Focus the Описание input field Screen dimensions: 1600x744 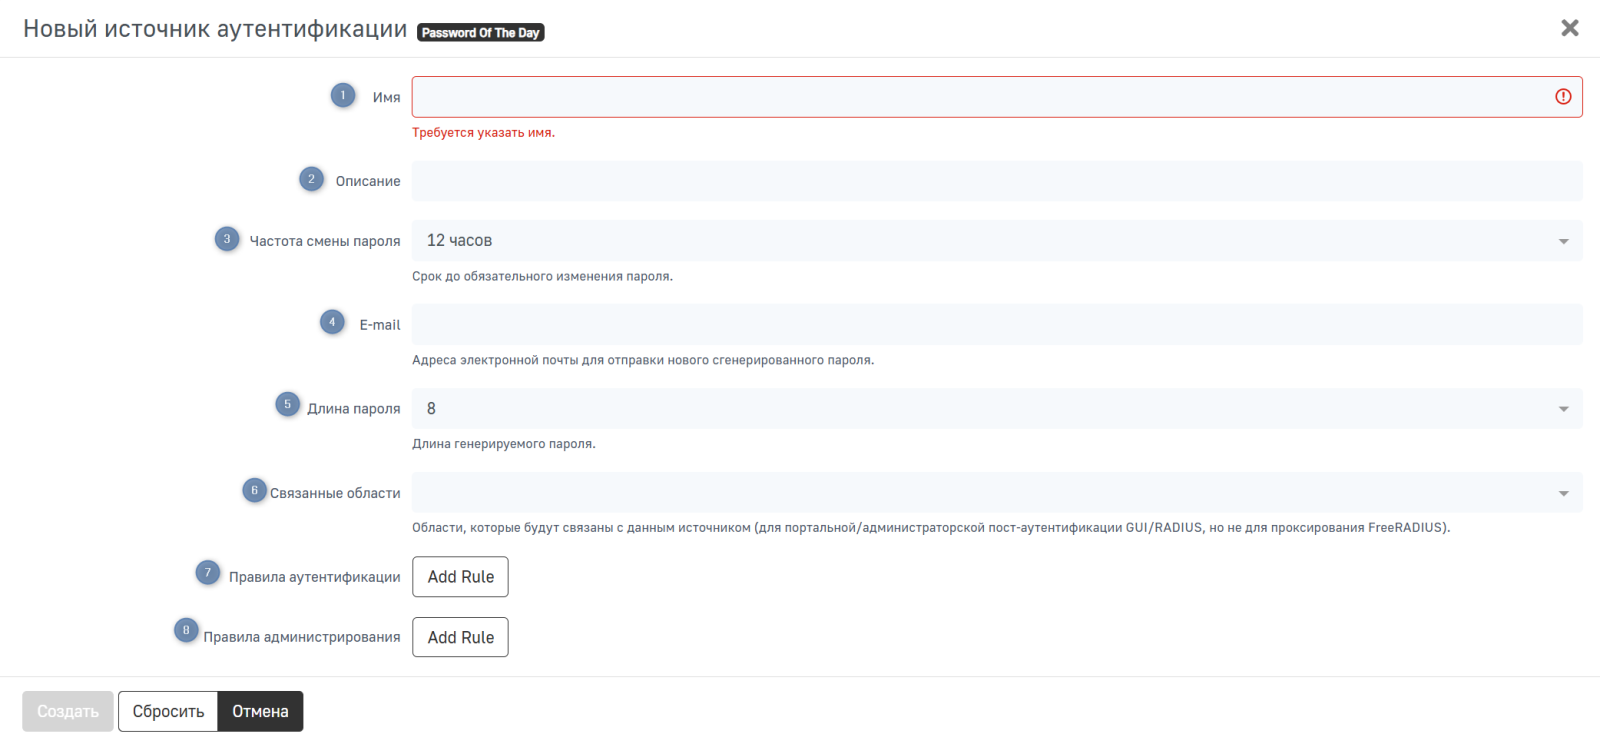[x=996, y=181]
